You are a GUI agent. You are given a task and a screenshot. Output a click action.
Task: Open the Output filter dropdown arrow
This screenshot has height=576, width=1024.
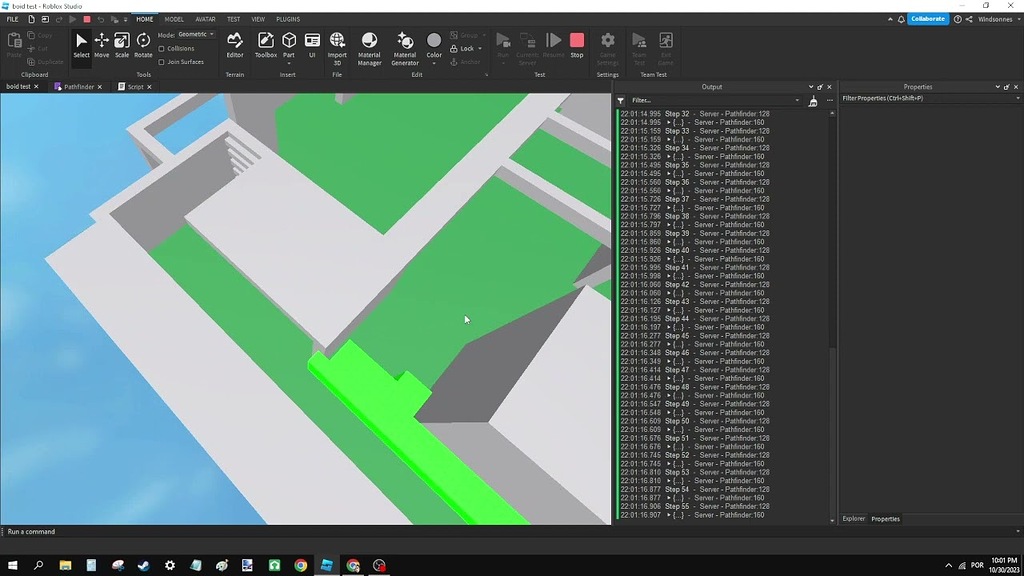[797, 101]
